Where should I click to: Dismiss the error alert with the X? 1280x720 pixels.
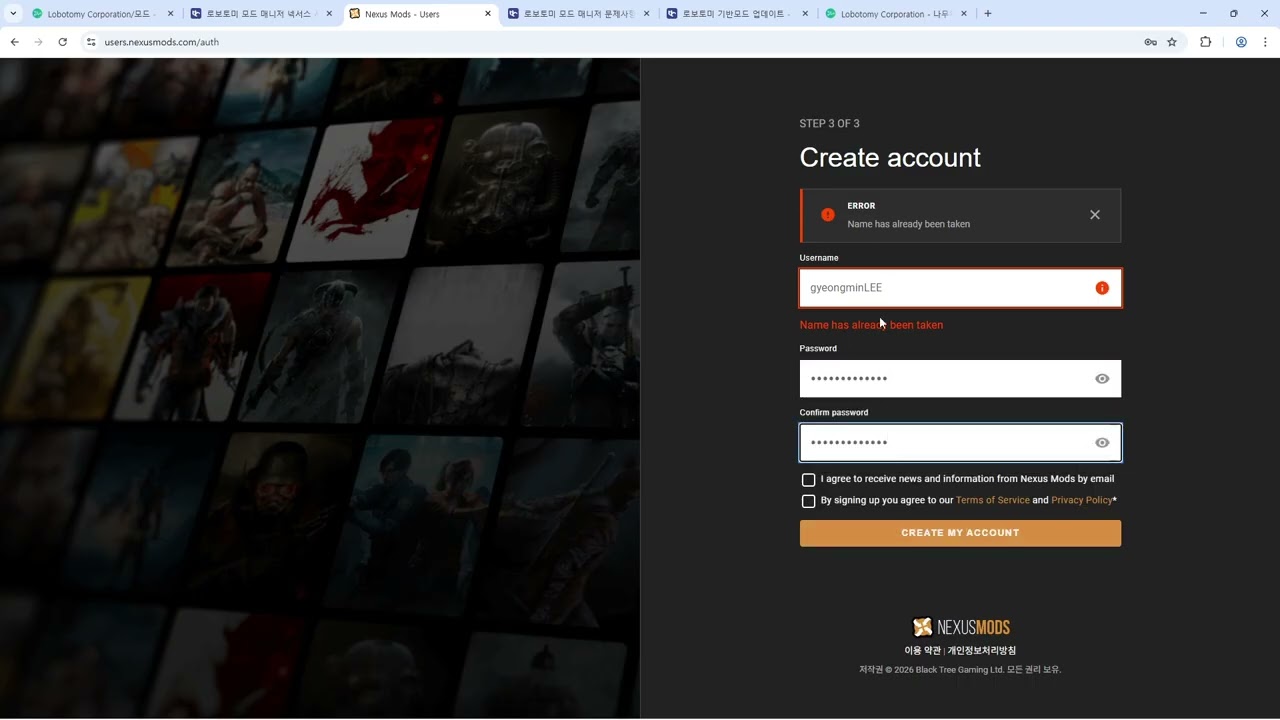click(1095, 215)
